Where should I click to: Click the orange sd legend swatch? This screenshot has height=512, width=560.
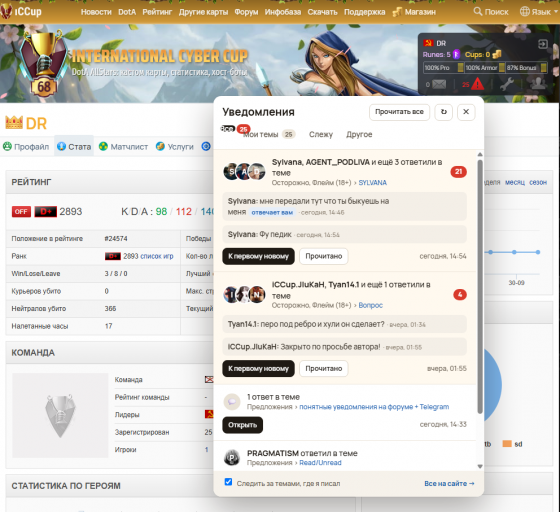click(x=507, y=444)
